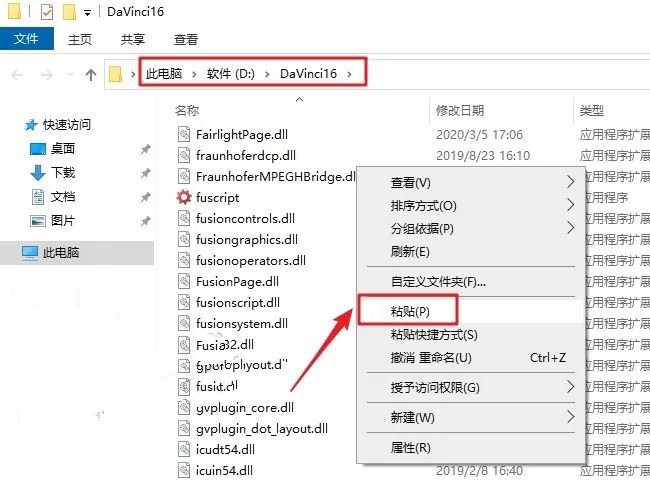Click the pin icon beside 下载

click(x=146, y=173)
